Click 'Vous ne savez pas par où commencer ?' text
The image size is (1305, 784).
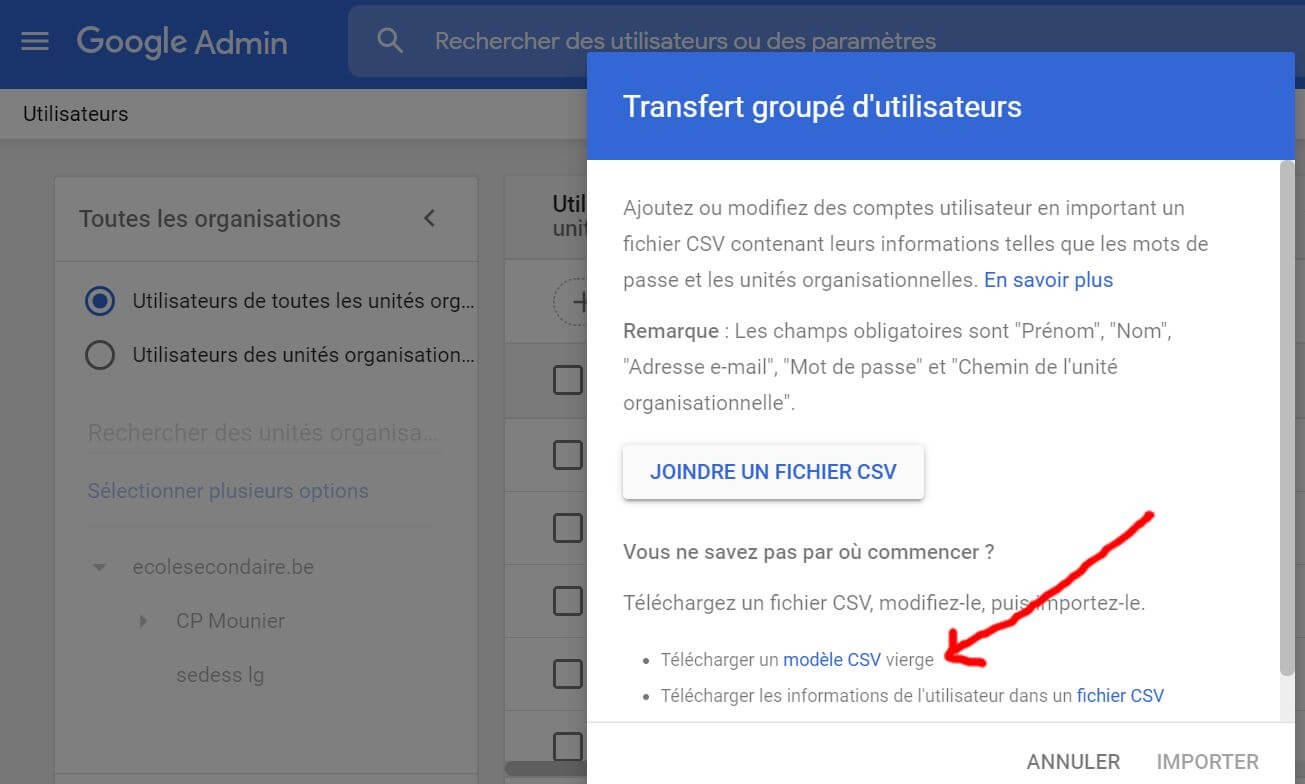tap(809, 552)
